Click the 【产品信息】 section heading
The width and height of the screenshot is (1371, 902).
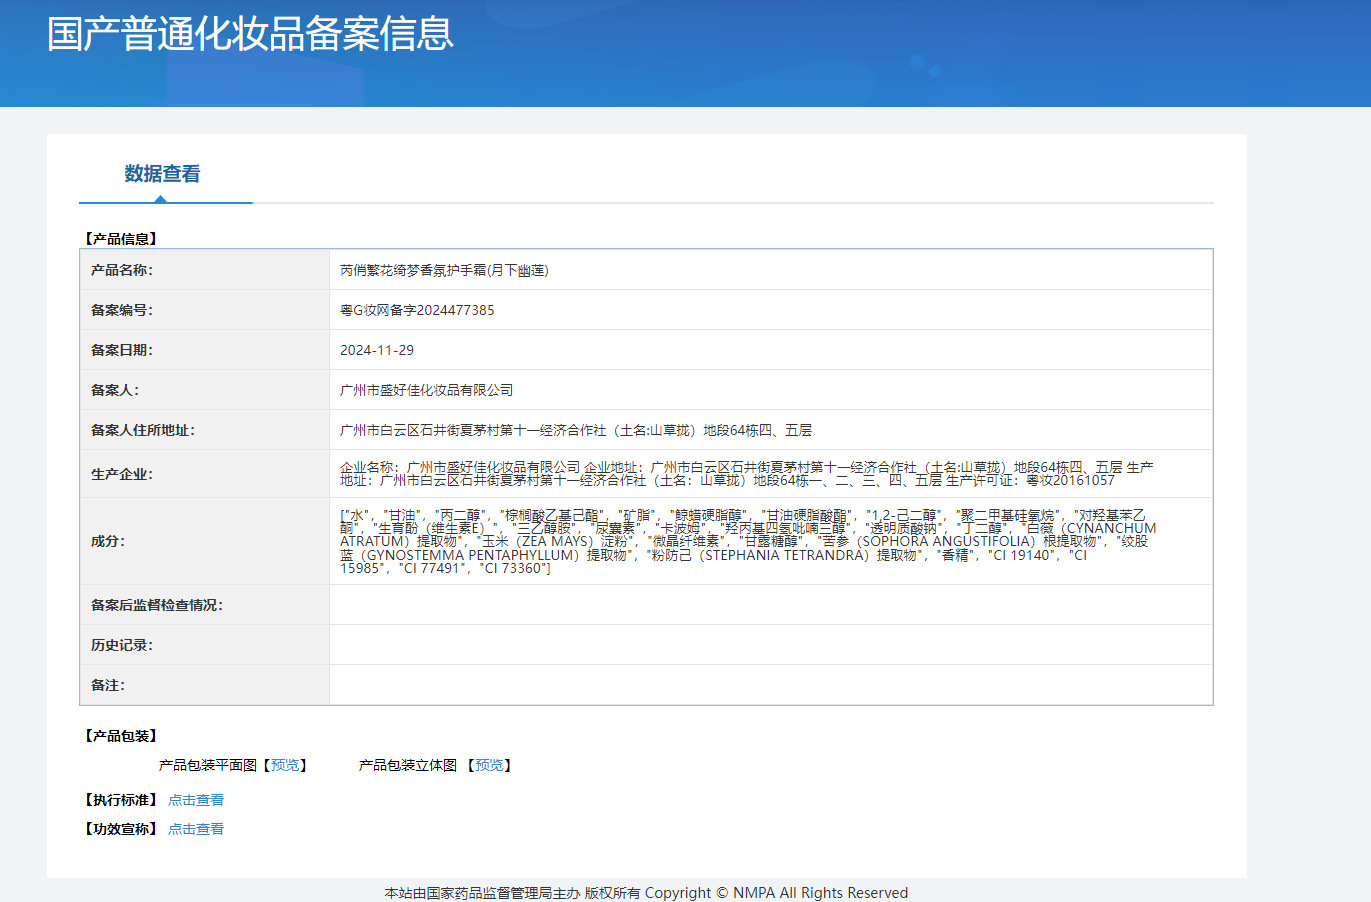pos(121,239)
